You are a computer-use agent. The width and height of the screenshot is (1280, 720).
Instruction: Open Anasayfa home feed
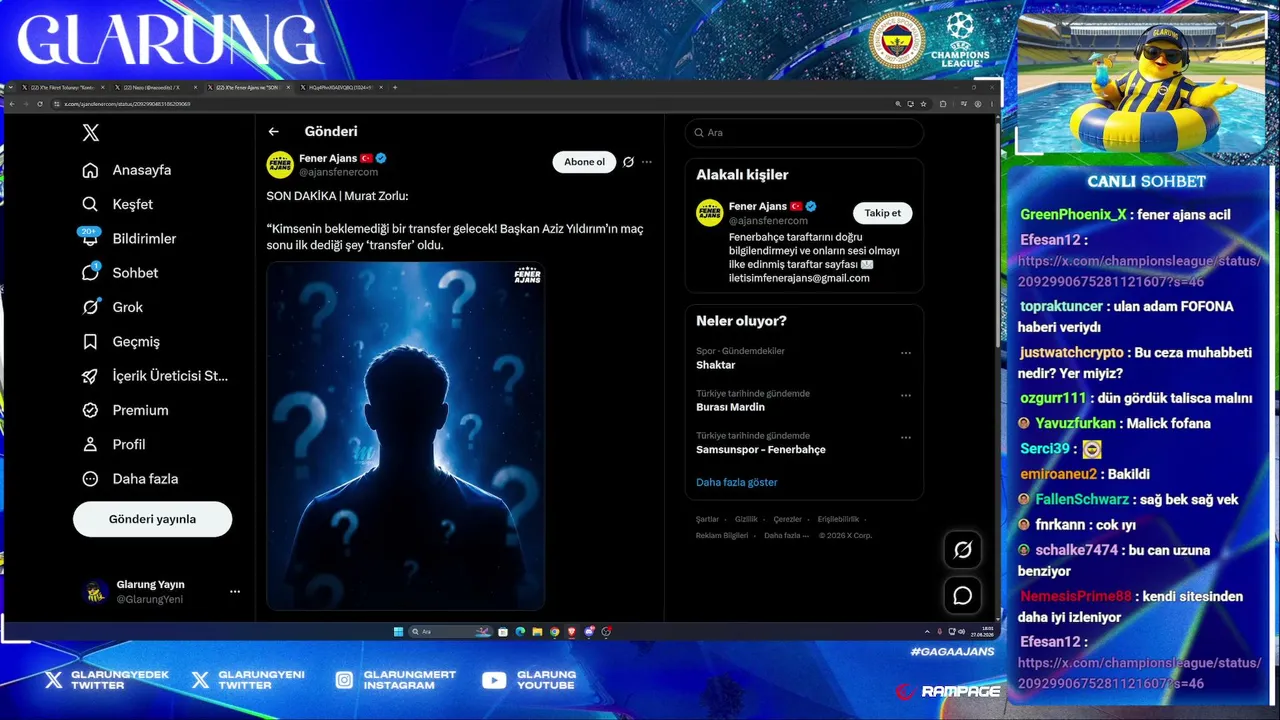pyautogui.click(x=127, y=170)
